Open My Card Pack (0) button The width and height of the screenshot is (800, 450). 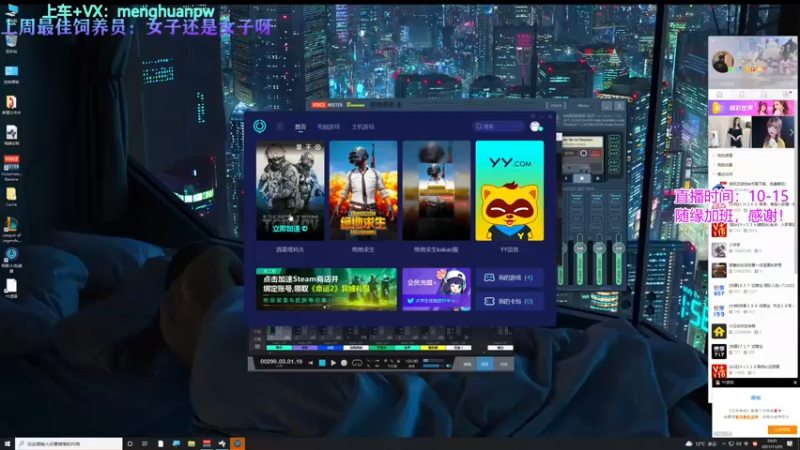[x=509, y=301]
